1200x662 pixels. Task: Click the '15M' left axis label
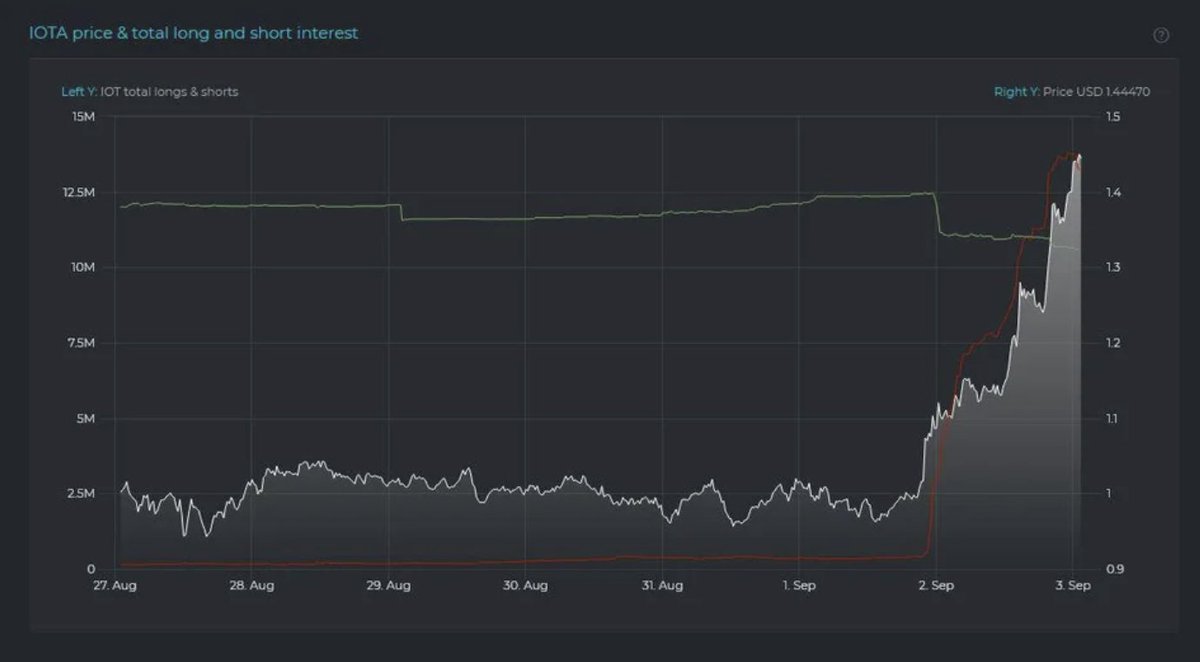click(x=84, y=117)
